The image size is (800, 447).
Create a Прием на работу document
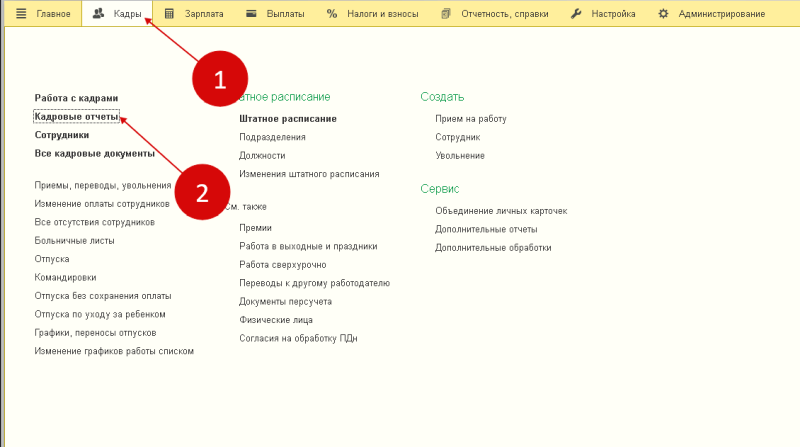(x=470, y=119)
